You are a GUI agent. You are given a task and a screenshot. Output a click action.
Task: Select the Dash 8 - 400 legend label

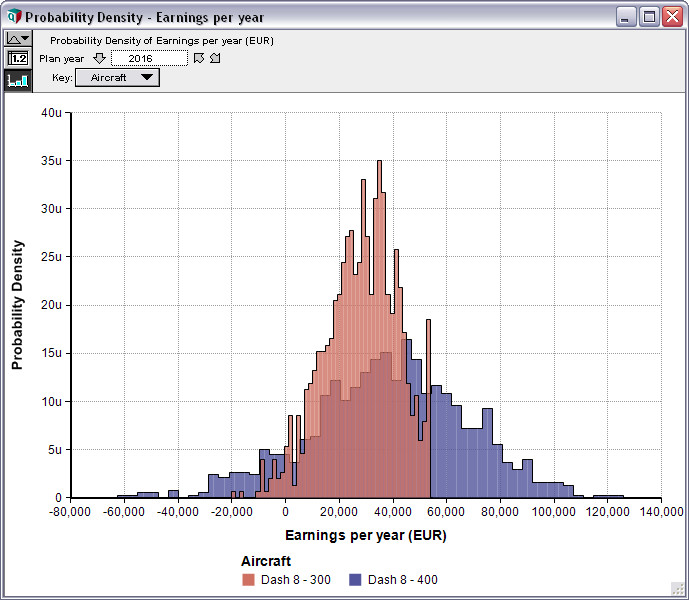[x=402, y=580]
